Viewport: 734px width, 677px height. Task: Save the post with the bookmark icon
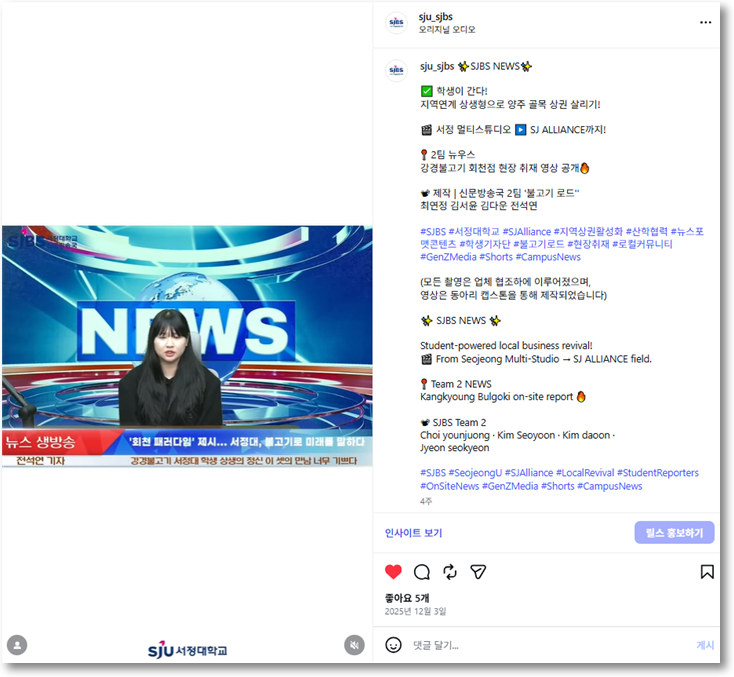707,572
